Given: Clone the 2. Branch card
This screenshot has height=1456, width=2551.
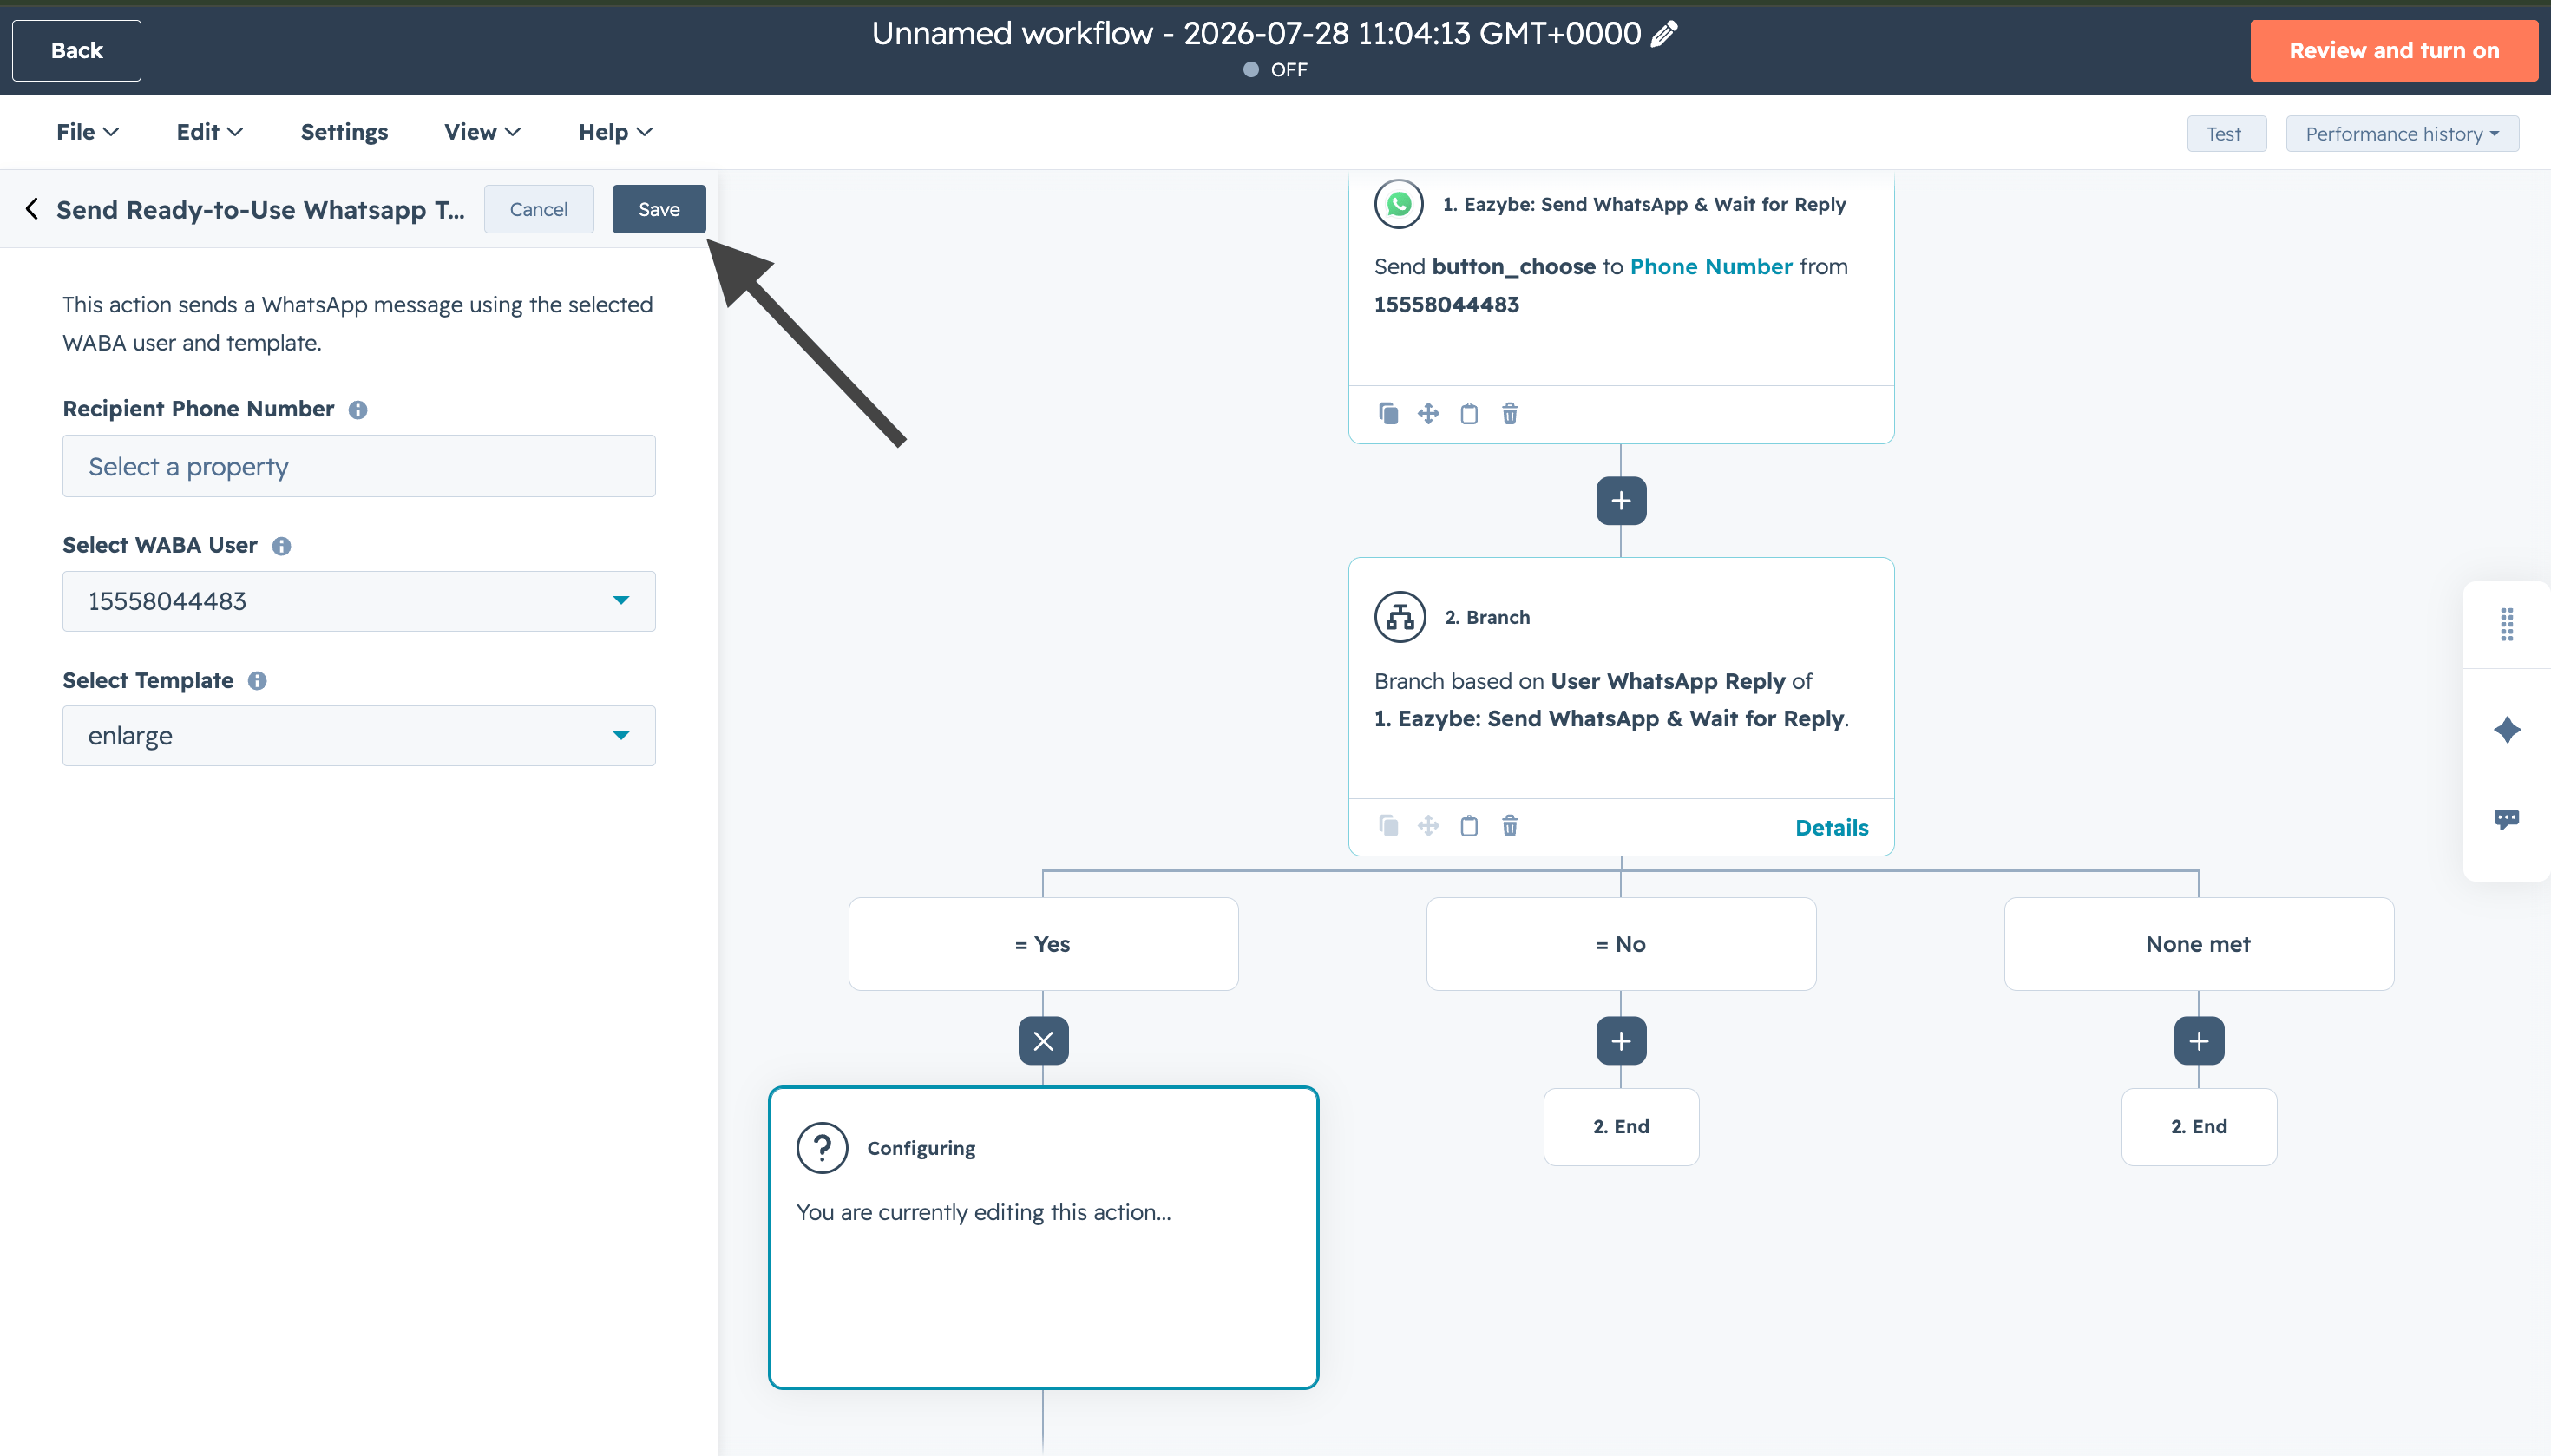Looking at the screenshot, I should coord(1388,826).
